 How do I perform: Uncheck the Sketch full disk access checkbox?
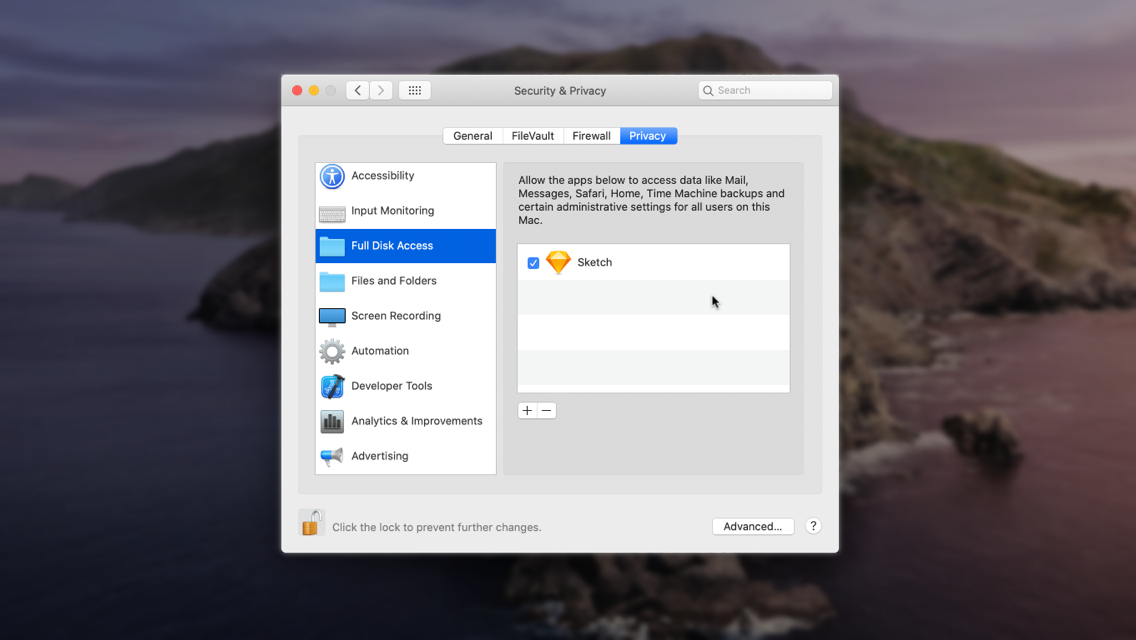tap(533, 263)
